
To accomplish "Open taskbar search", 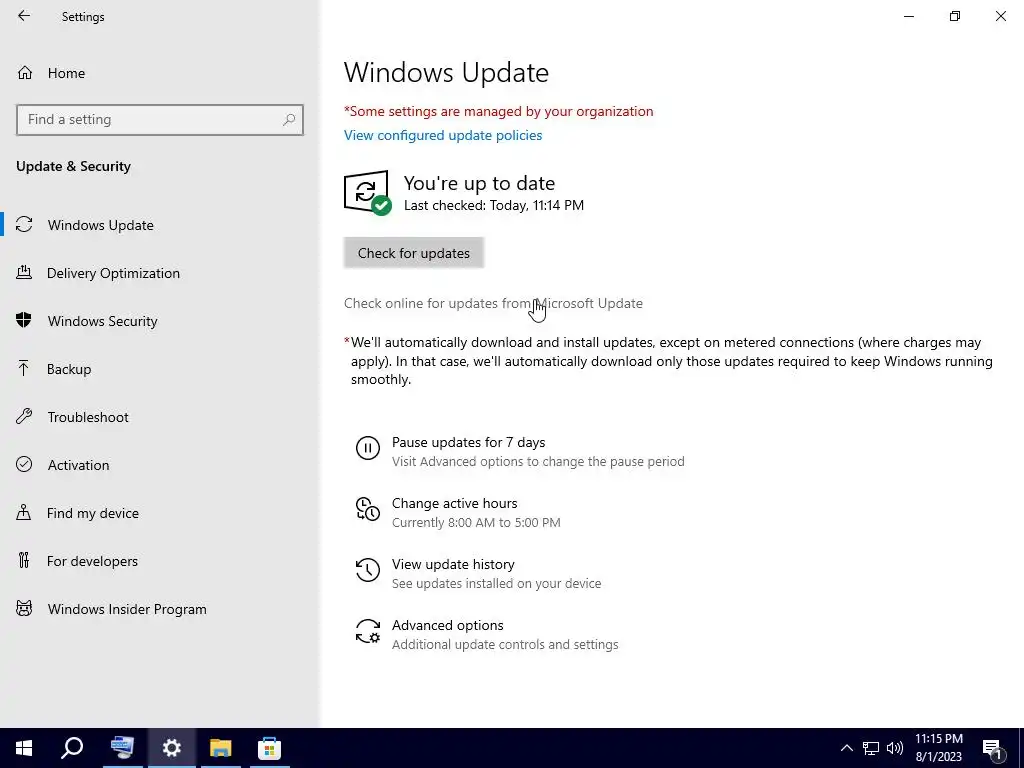I will [72, 748].
